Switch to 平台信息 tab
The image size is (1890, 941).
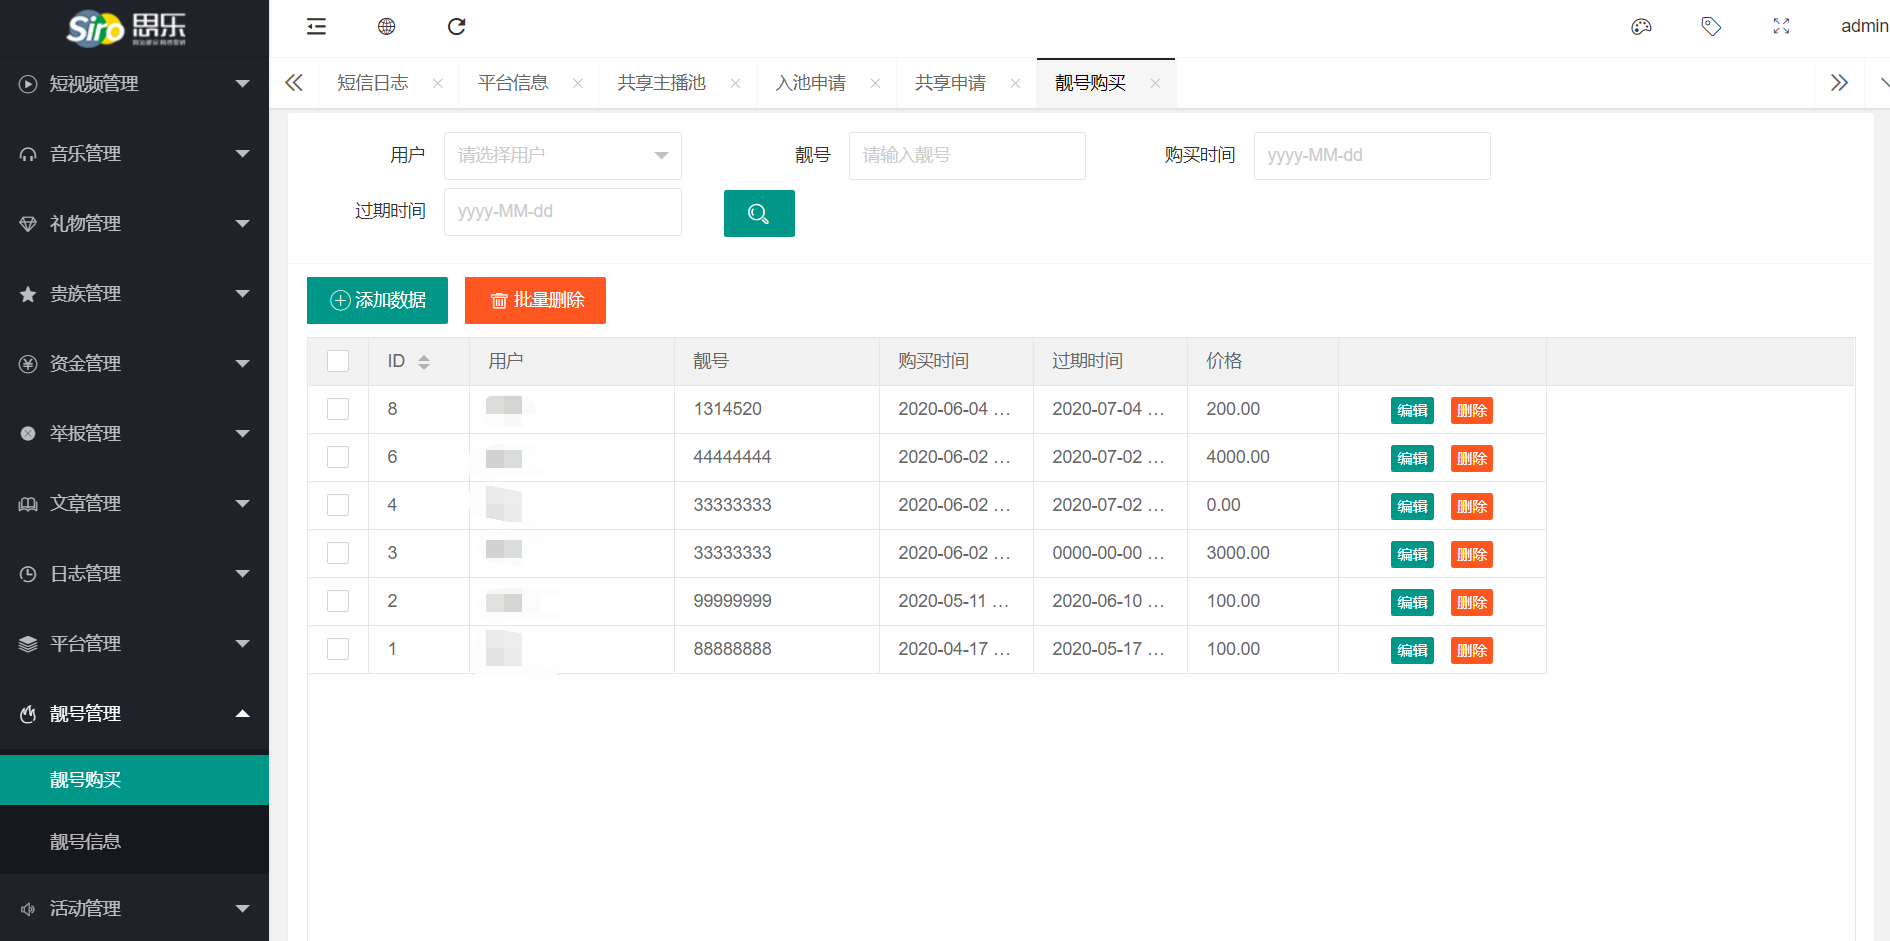(513, 83)
